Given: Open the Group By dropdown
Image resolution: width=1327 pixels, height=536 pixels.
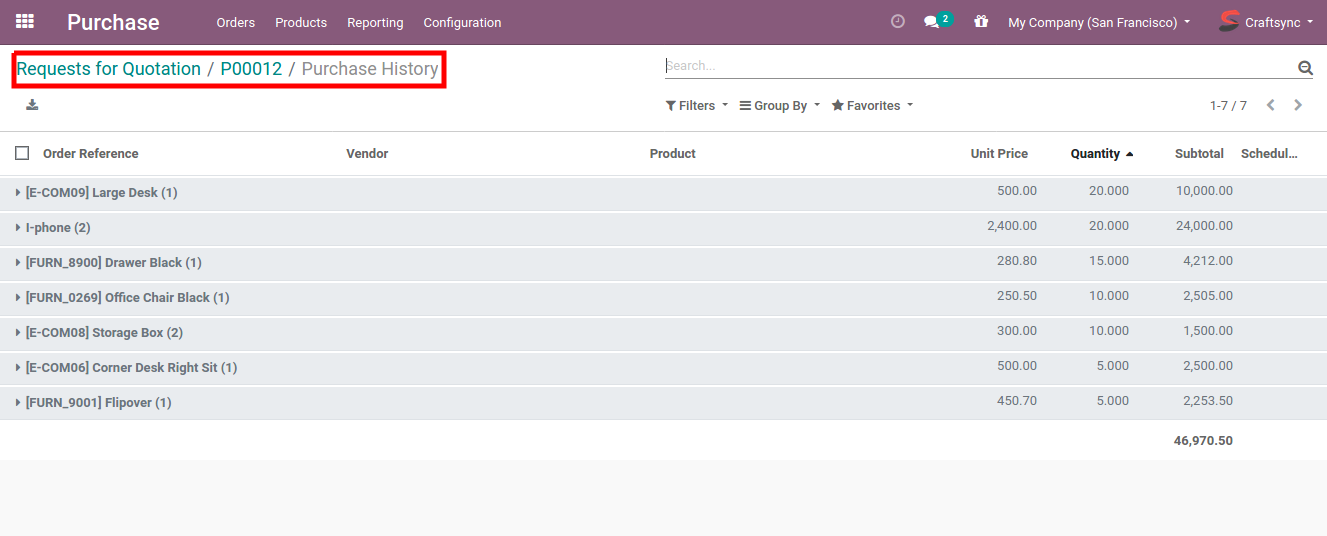Looking at the screenshot, I should tap(779, 105).
